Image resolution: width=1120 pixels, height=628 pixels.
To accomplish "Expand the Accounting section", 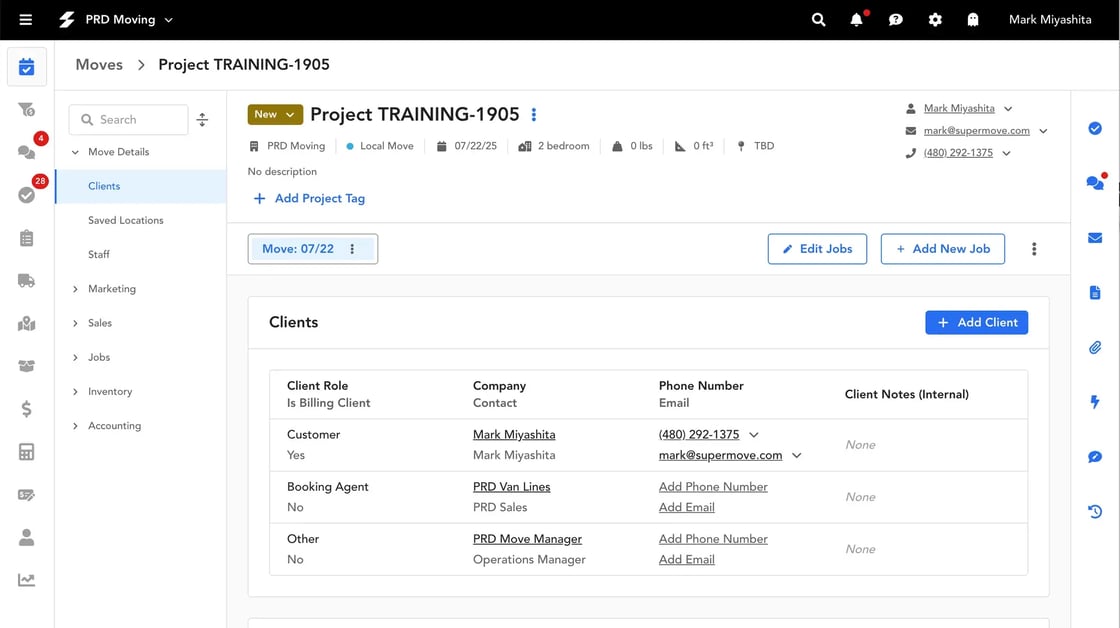I will point(114,426).
